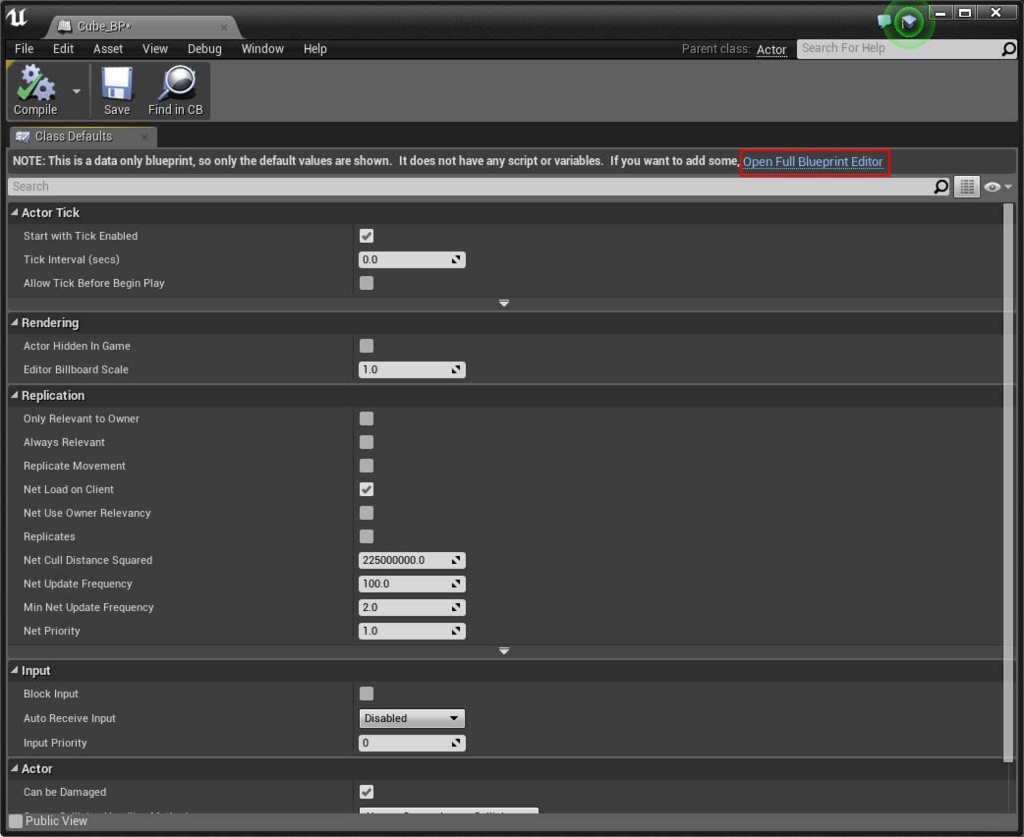The width and height of the screenshot is (1024, 837).
Task: Uncheck Can be Damaged checkbox
Action: [366, 792]
